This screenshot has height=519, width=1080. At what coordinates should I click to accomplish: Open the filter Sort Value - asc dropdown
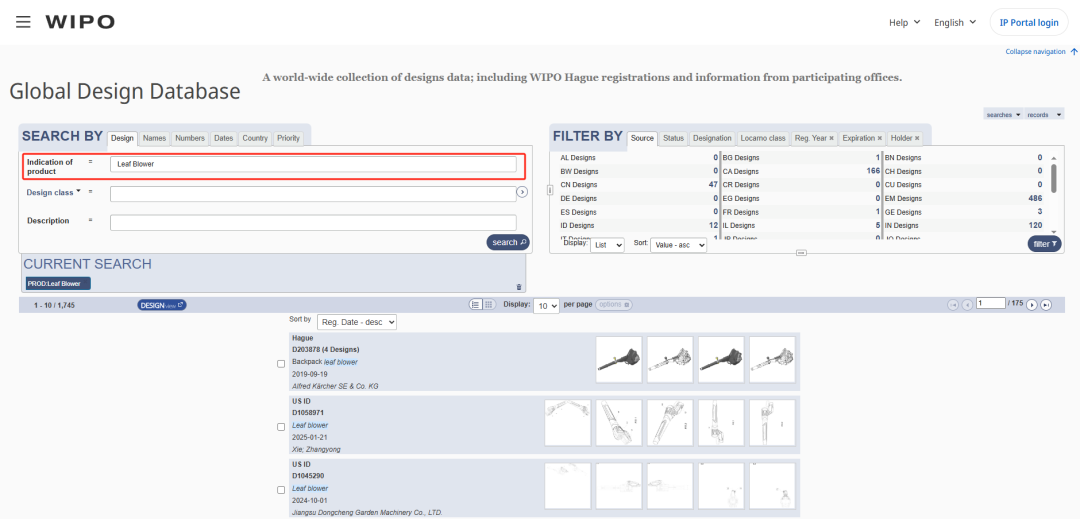(x=678, y=244)
